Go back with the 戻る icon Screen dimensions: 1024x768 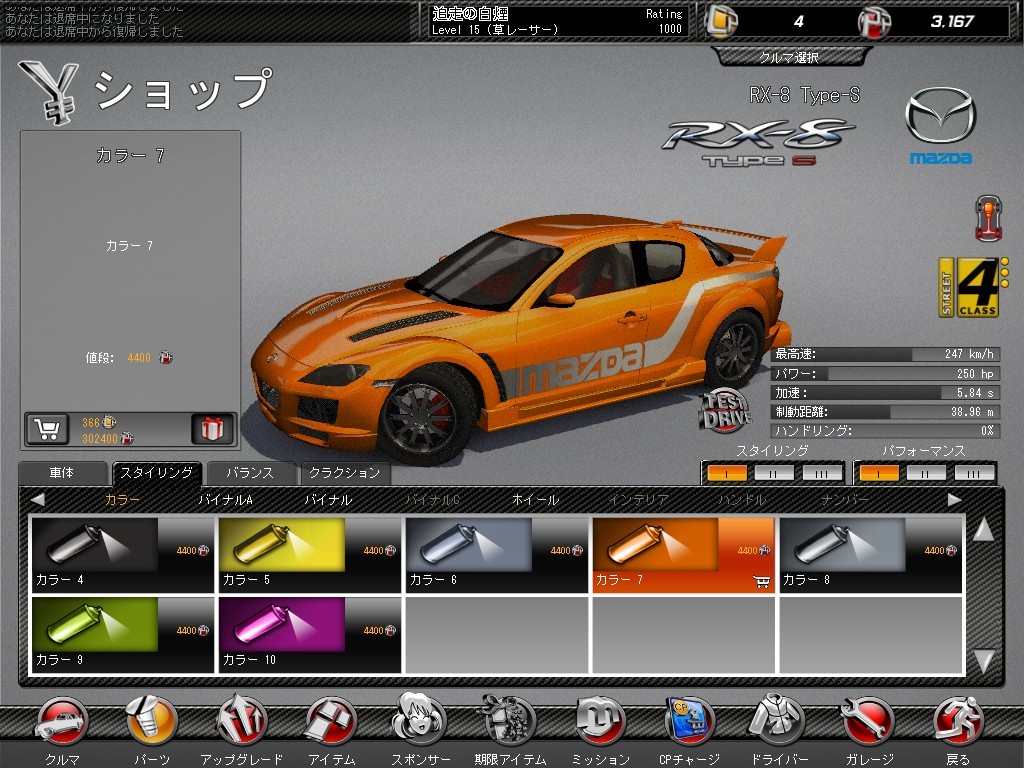coord(958,722)
